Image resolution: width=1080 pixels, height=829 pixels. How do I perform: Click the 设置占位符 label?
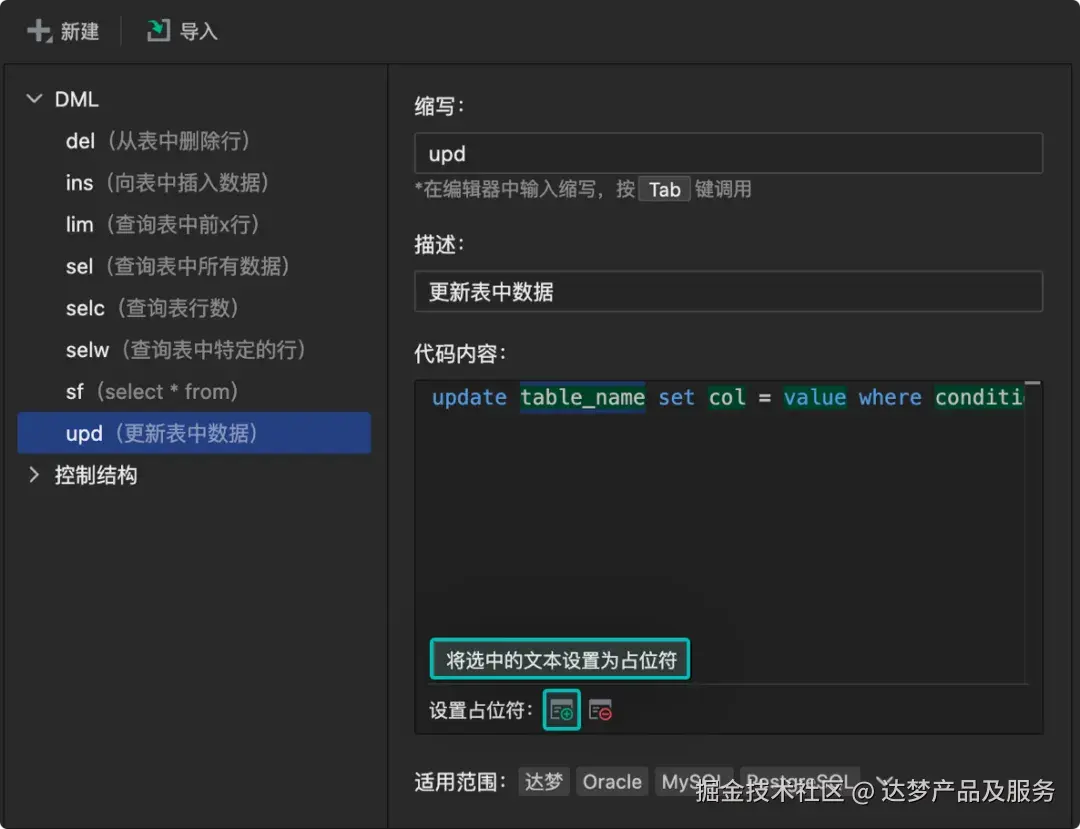[x=481, y=710]
